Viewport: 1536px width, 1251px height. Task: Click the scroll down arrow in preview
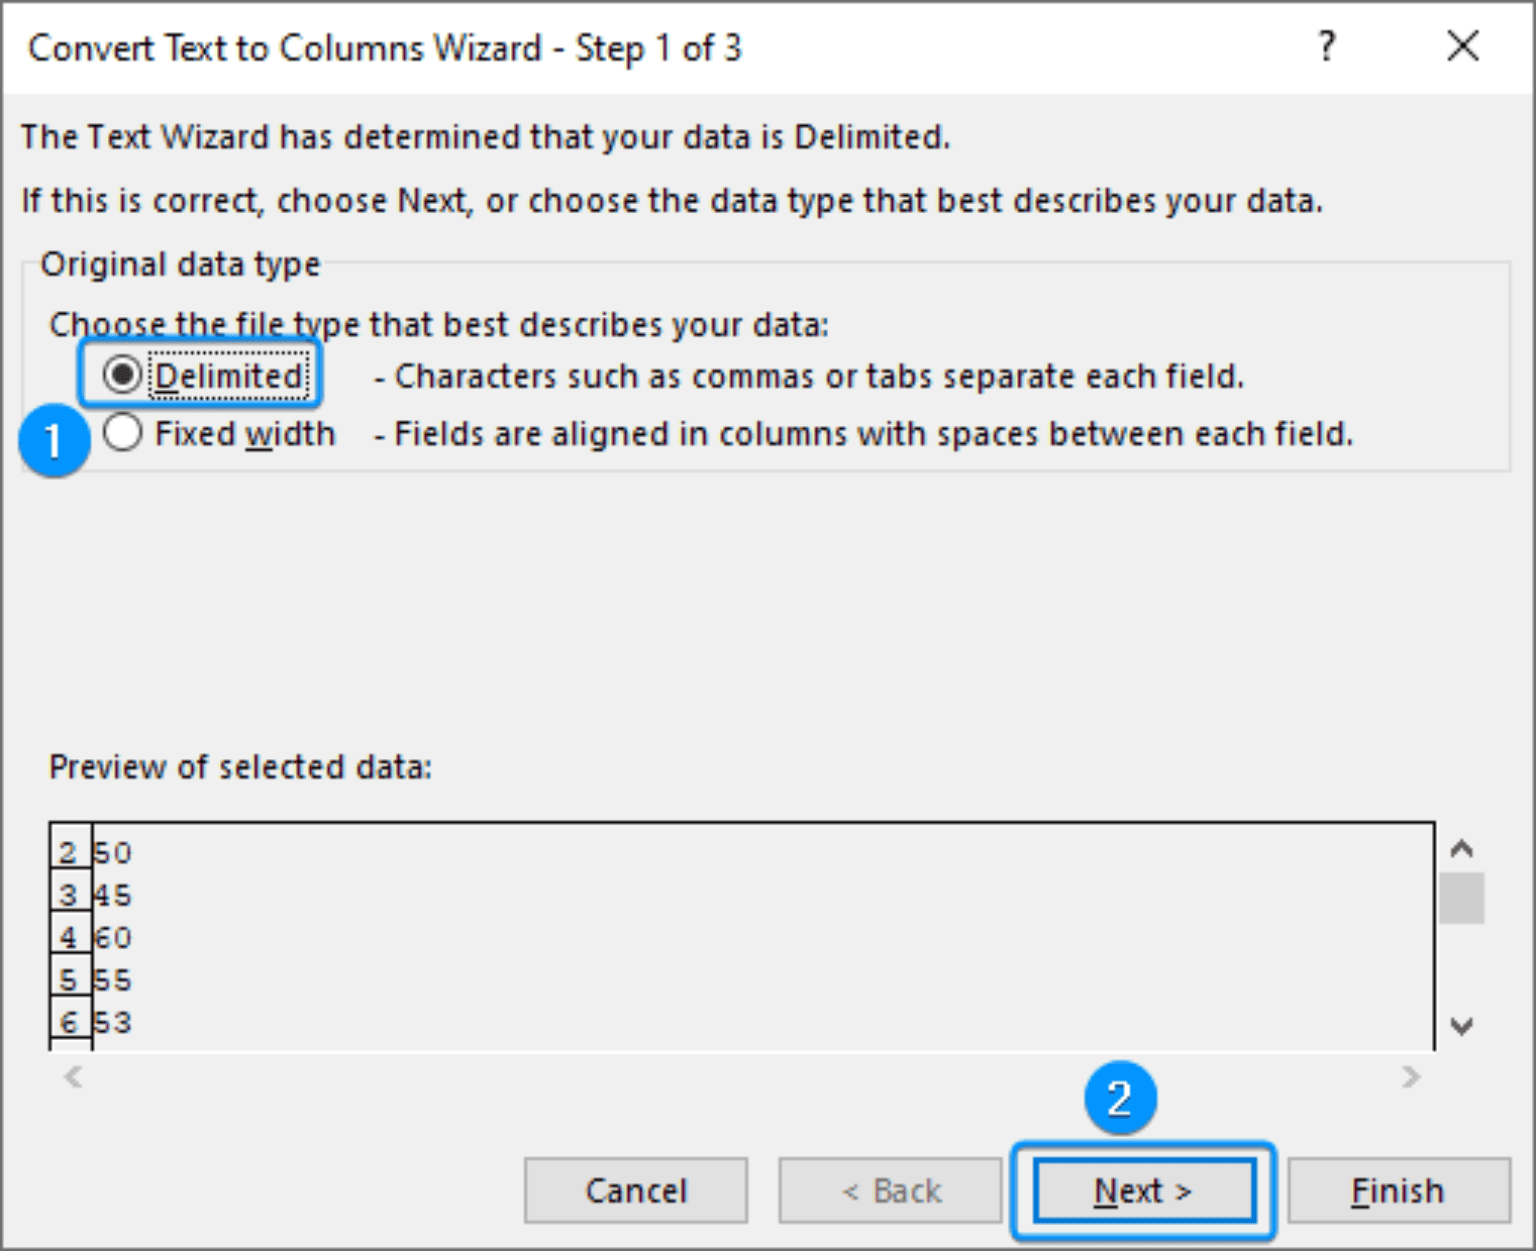click(x=1462, y=1025)
